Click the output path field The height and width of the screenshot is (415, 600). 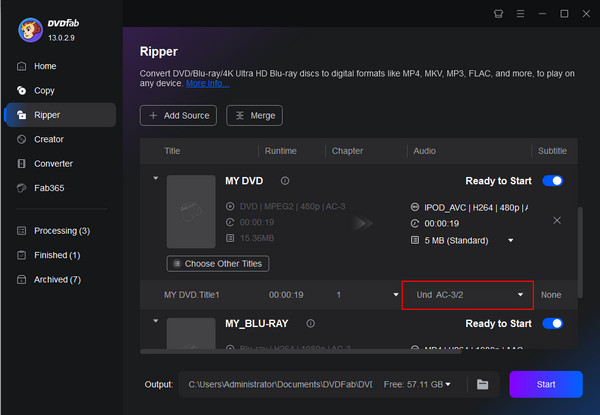(280, 384)
